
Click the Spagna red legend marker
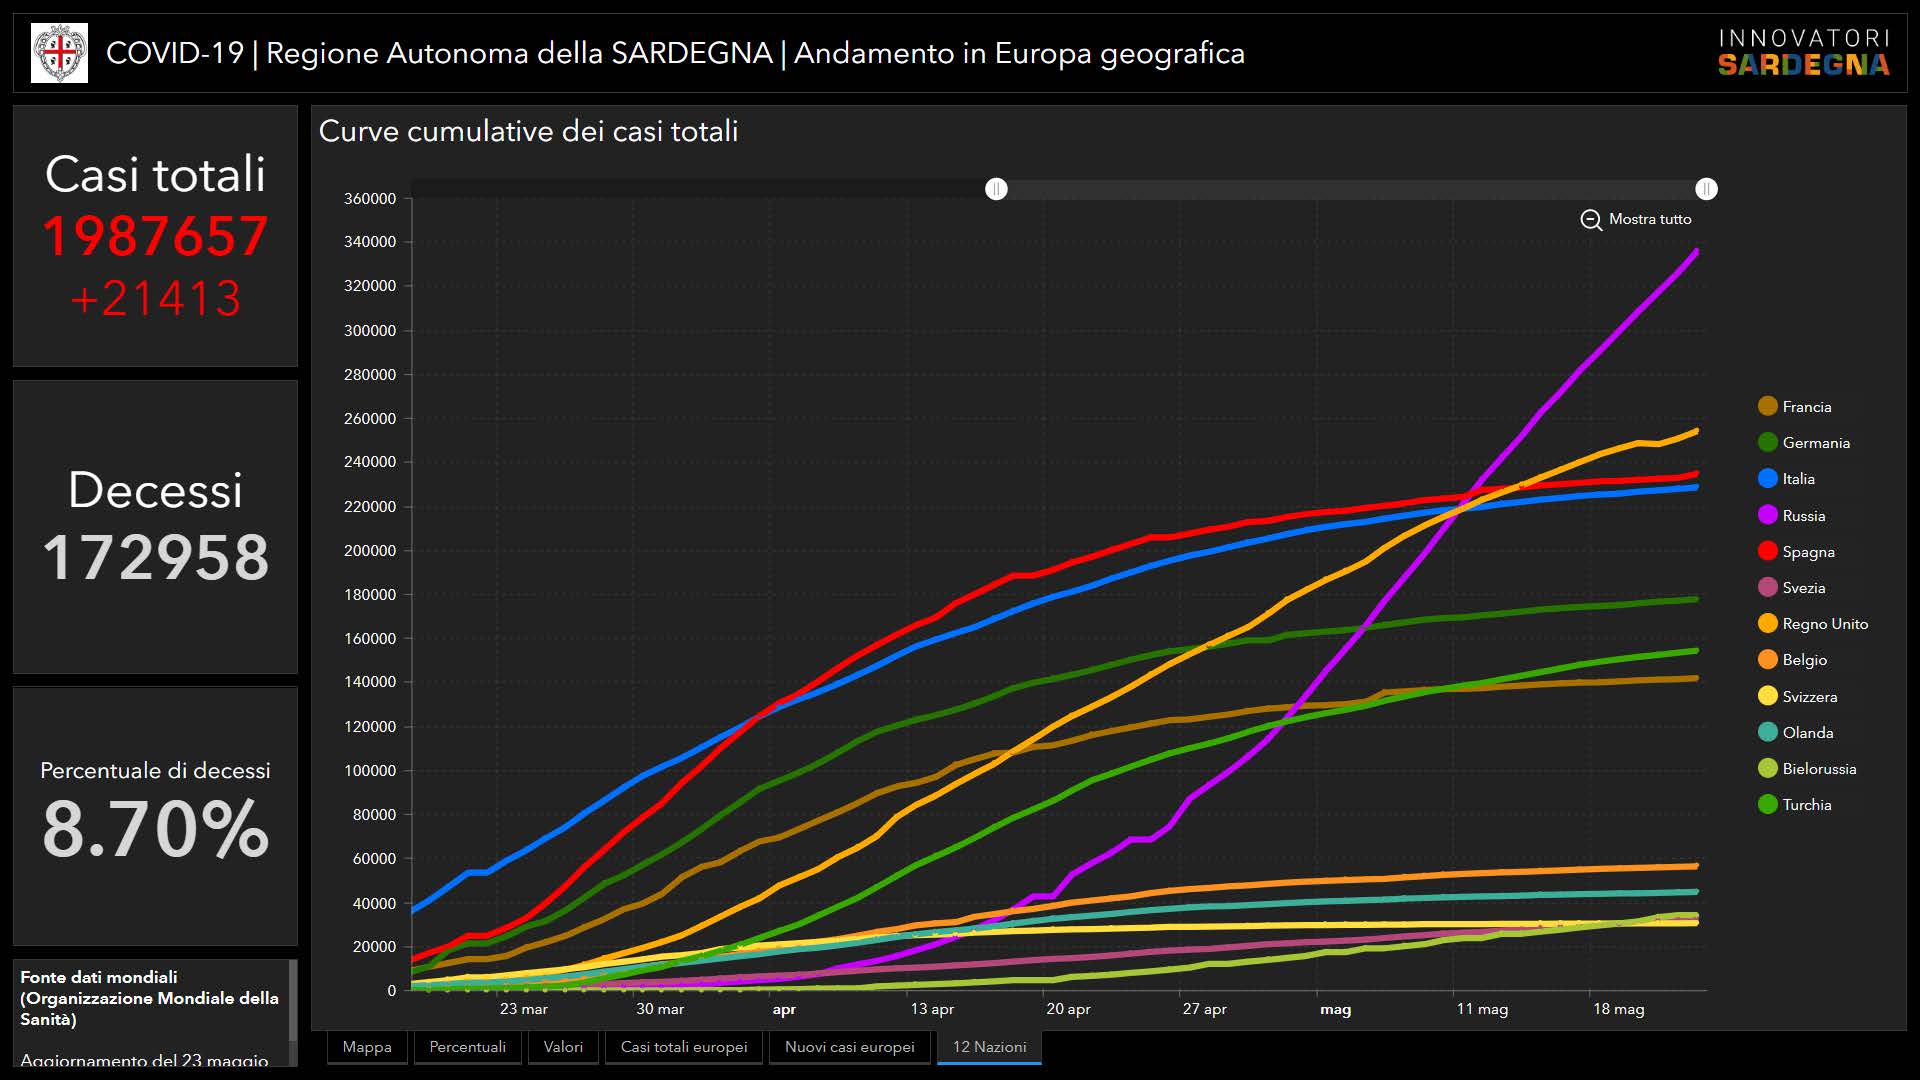point(1768,551)
